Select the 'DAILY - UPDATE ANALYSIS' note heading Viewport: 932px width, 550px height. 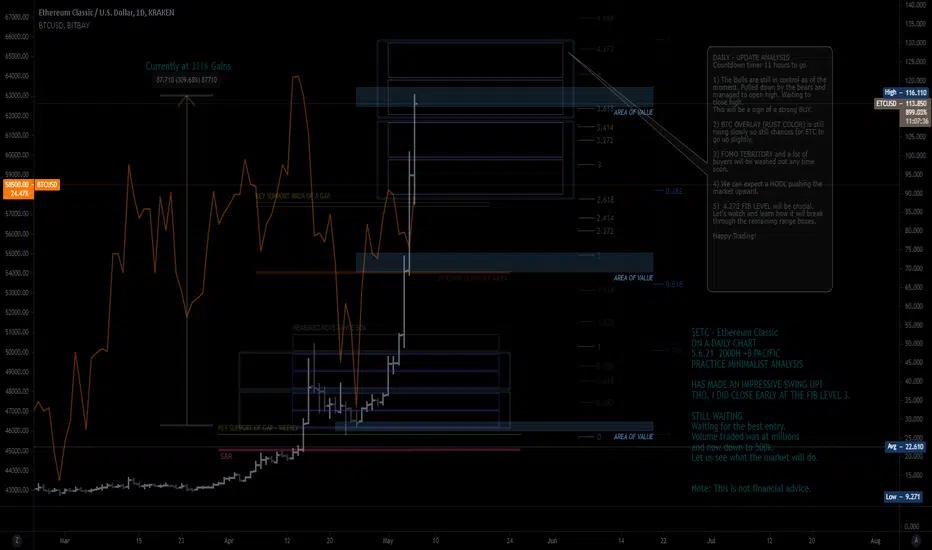pyautogui.click(x=751, y=58)
